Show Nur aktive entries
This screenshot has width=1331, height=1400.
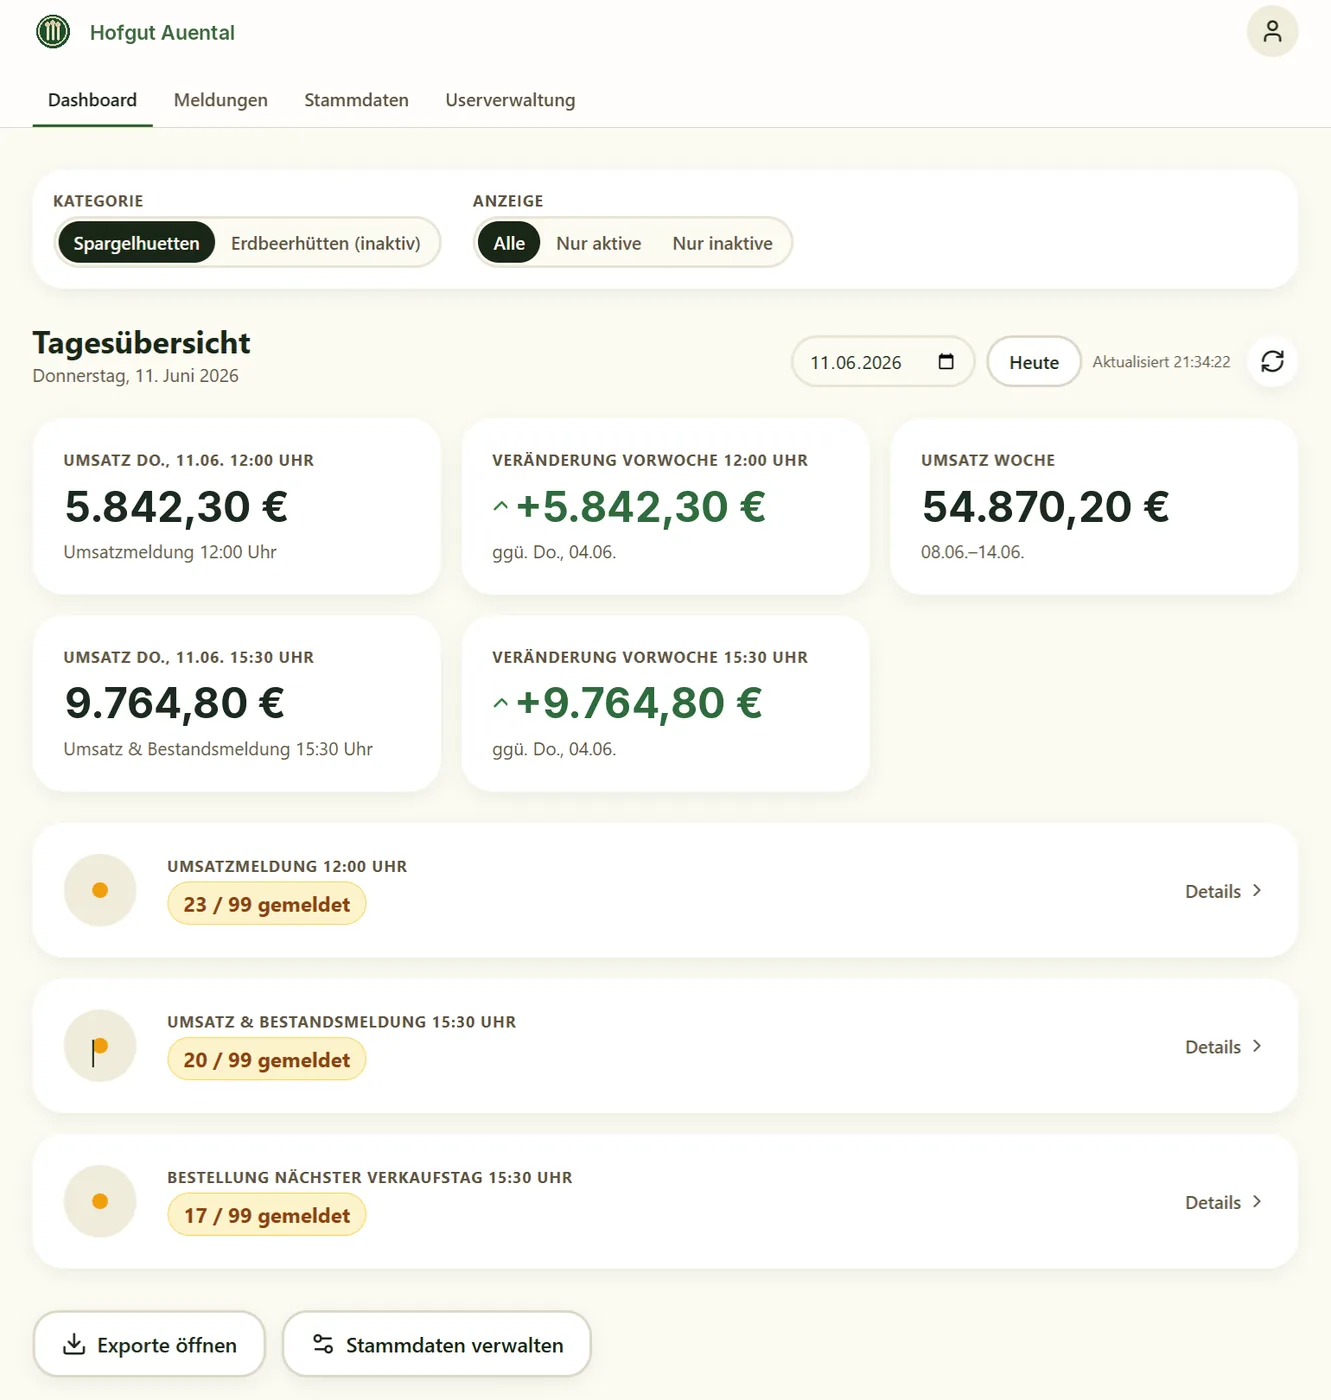[x=599, y=243]
